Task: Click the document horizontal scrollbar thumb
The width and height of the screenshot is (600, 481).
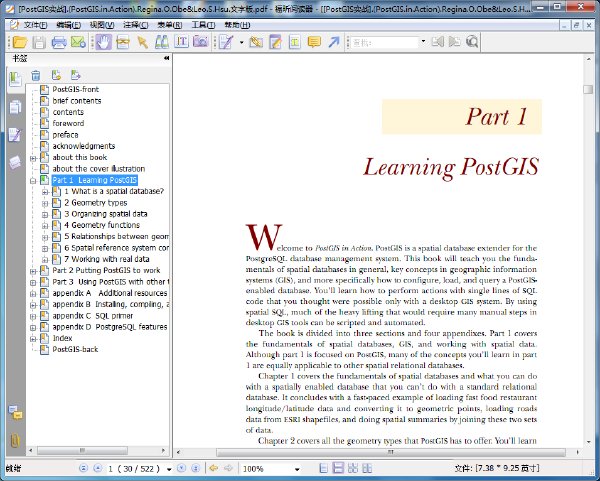Action: point(391,452)
